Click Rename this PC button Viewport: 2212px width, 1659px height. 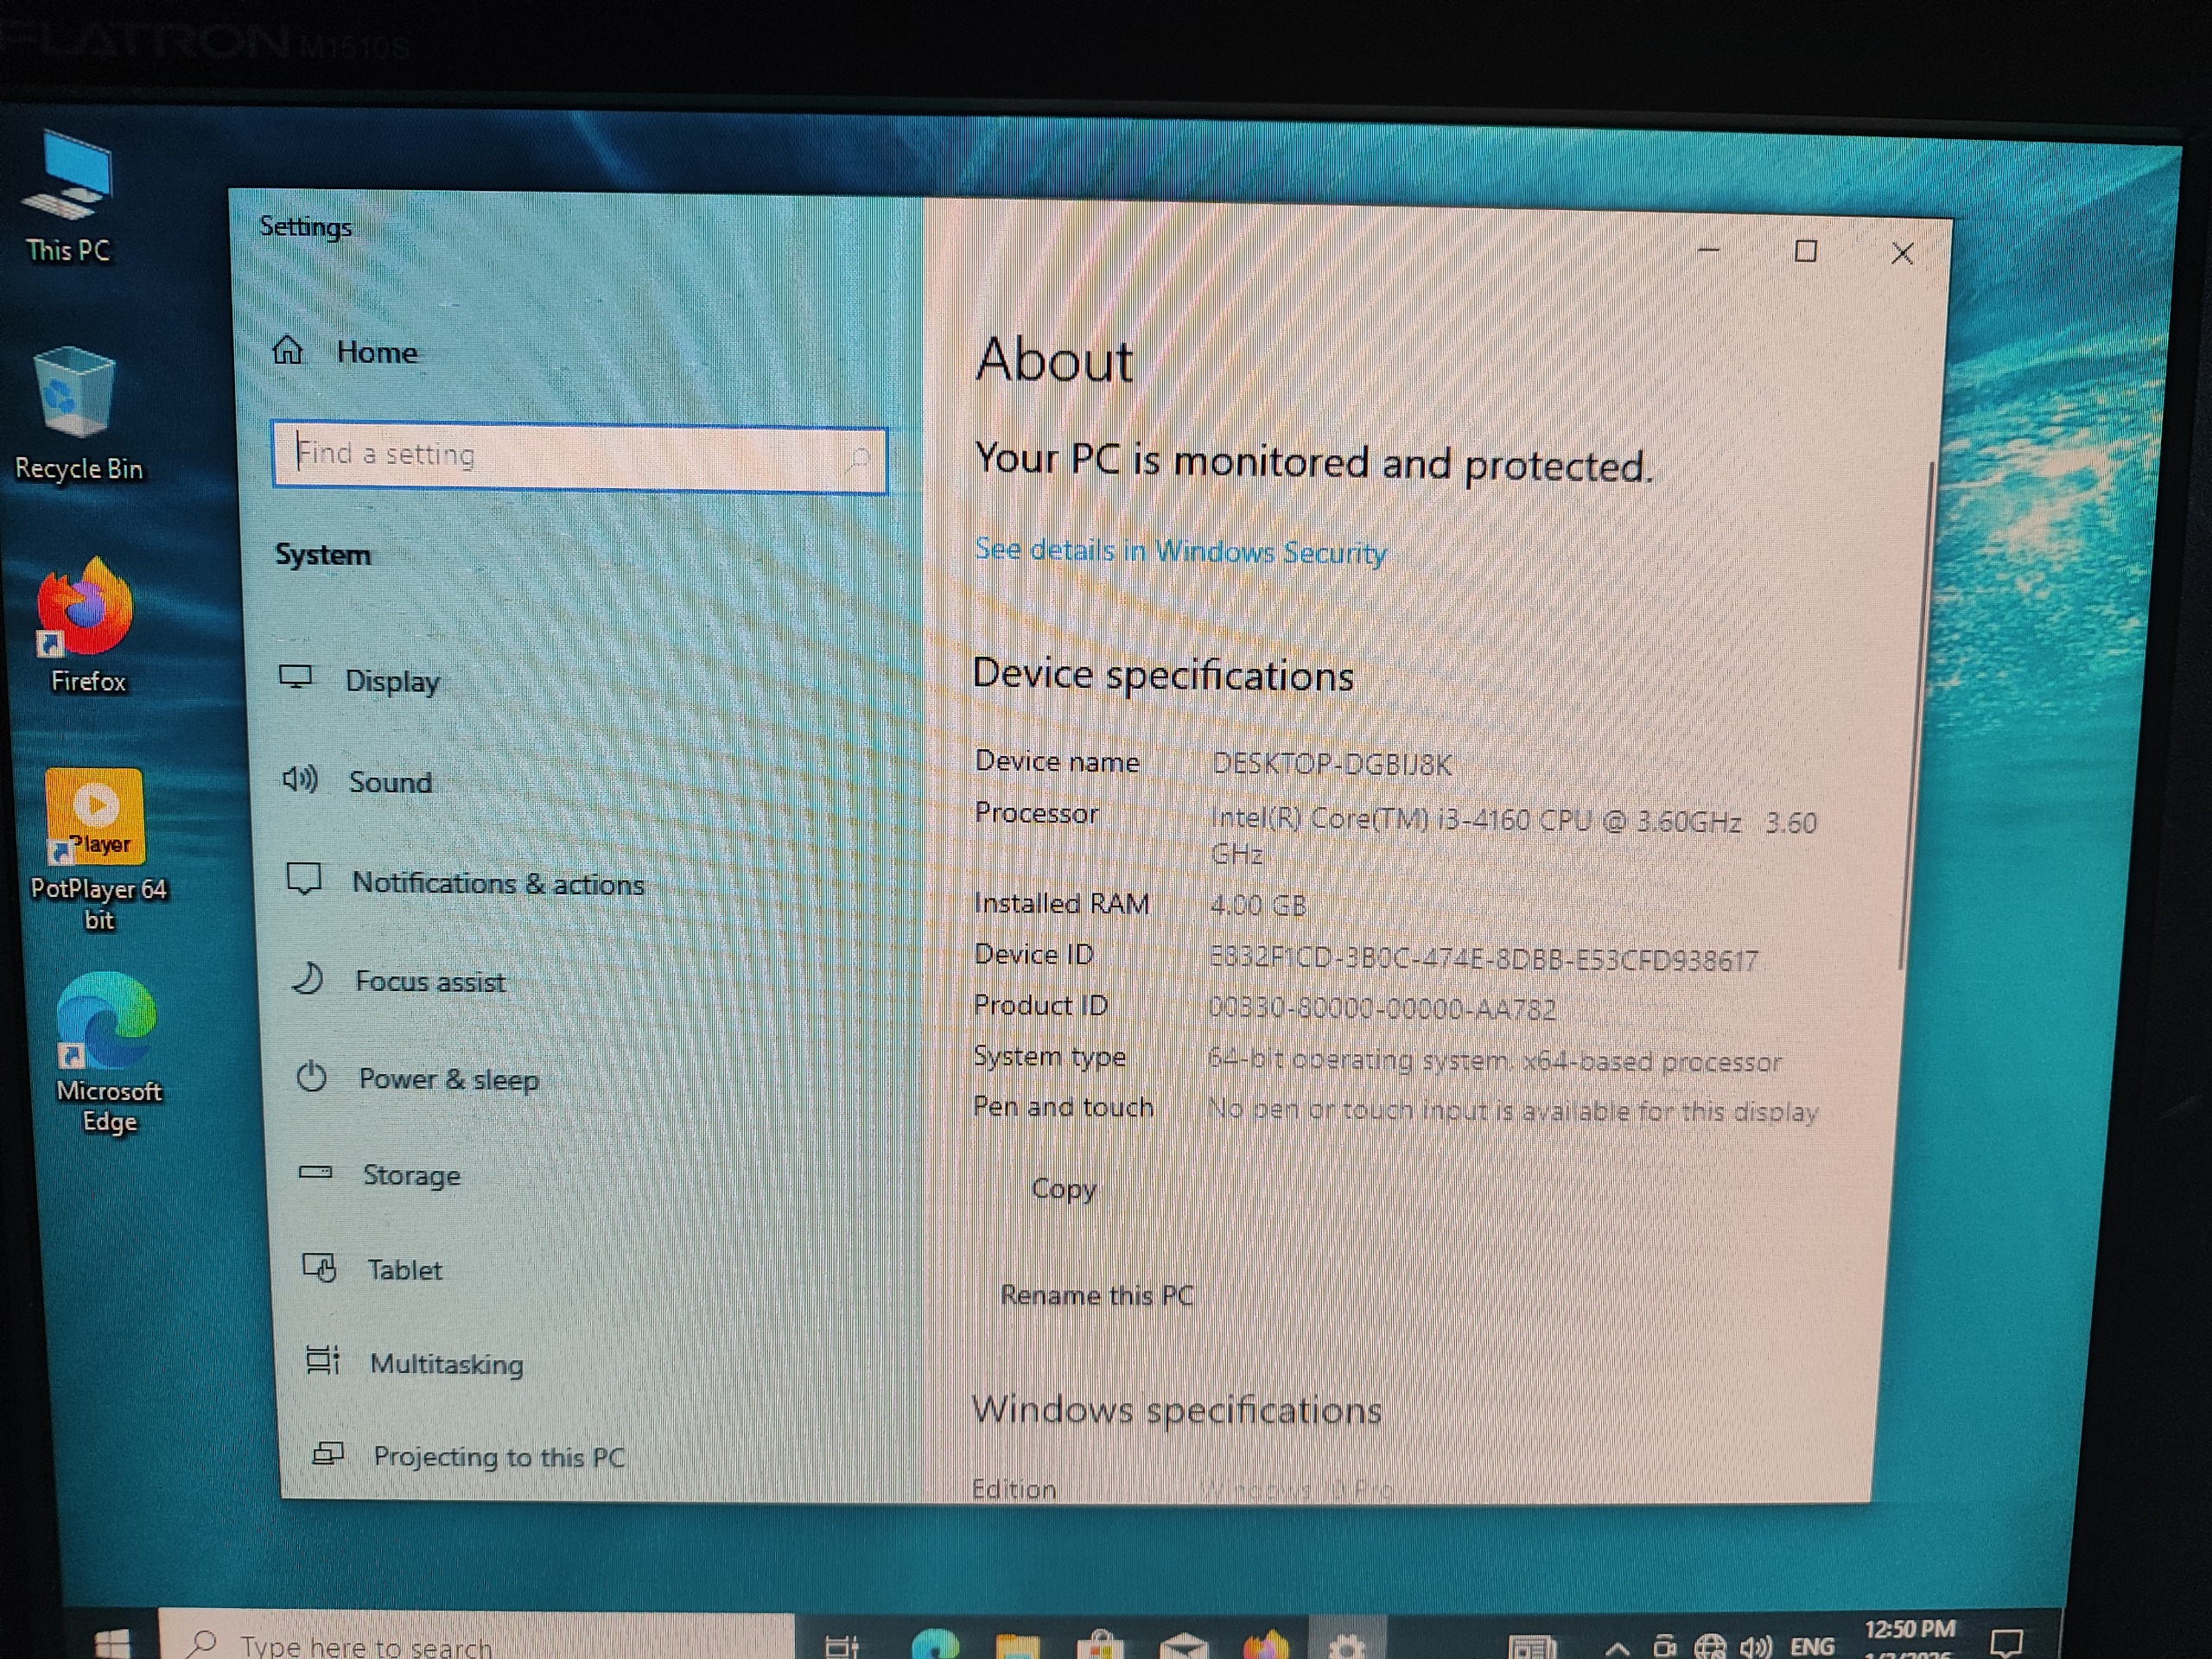point(1097,1295)
